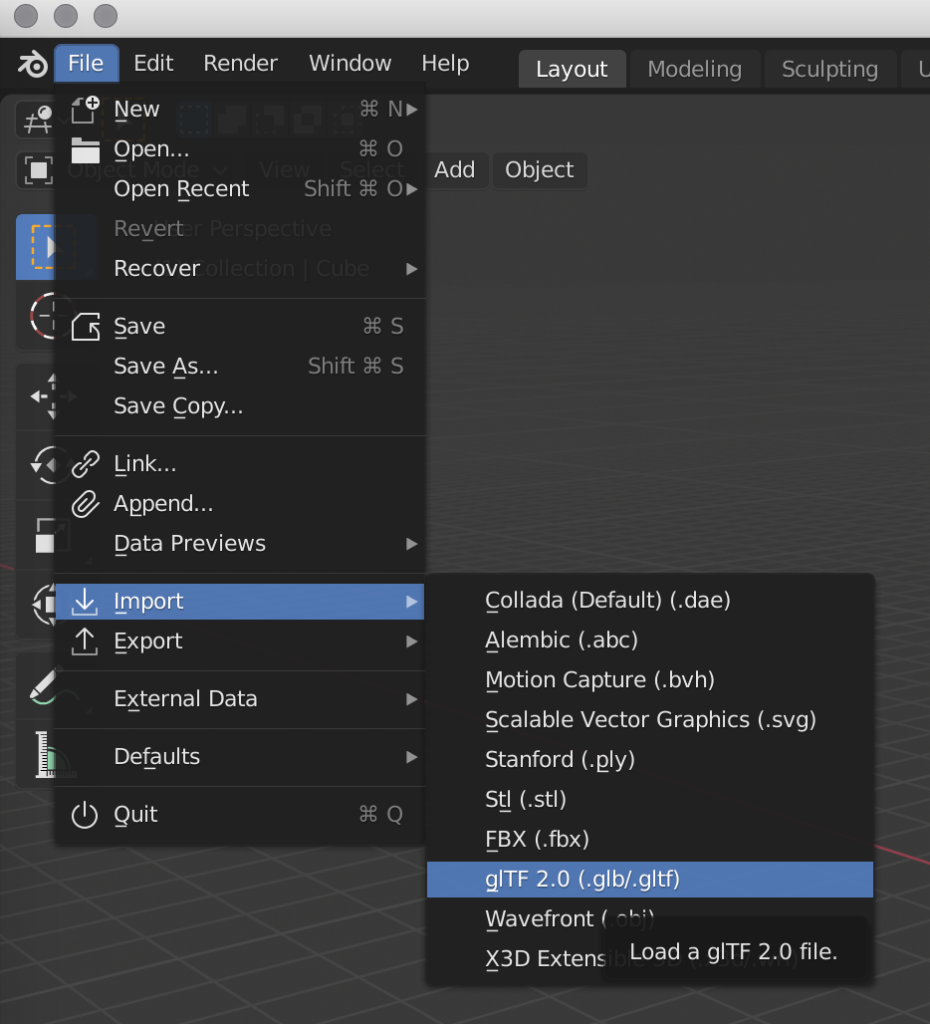Import an Stl (.stl) file
930x1024 pixels.
coord(650,799)
